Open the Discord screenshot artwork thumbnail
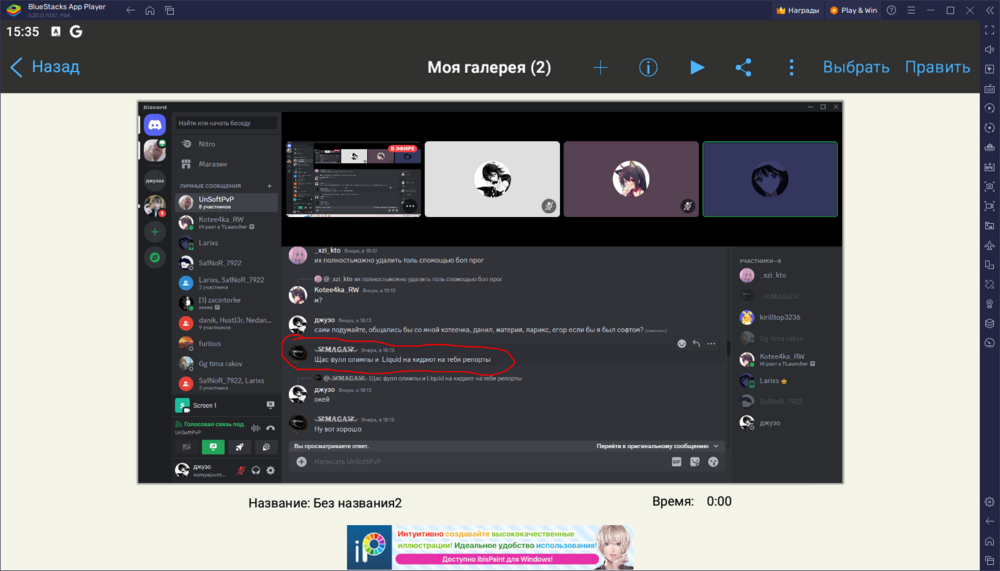The height and width of the screenshot is (571, 1000). [490, 292]
